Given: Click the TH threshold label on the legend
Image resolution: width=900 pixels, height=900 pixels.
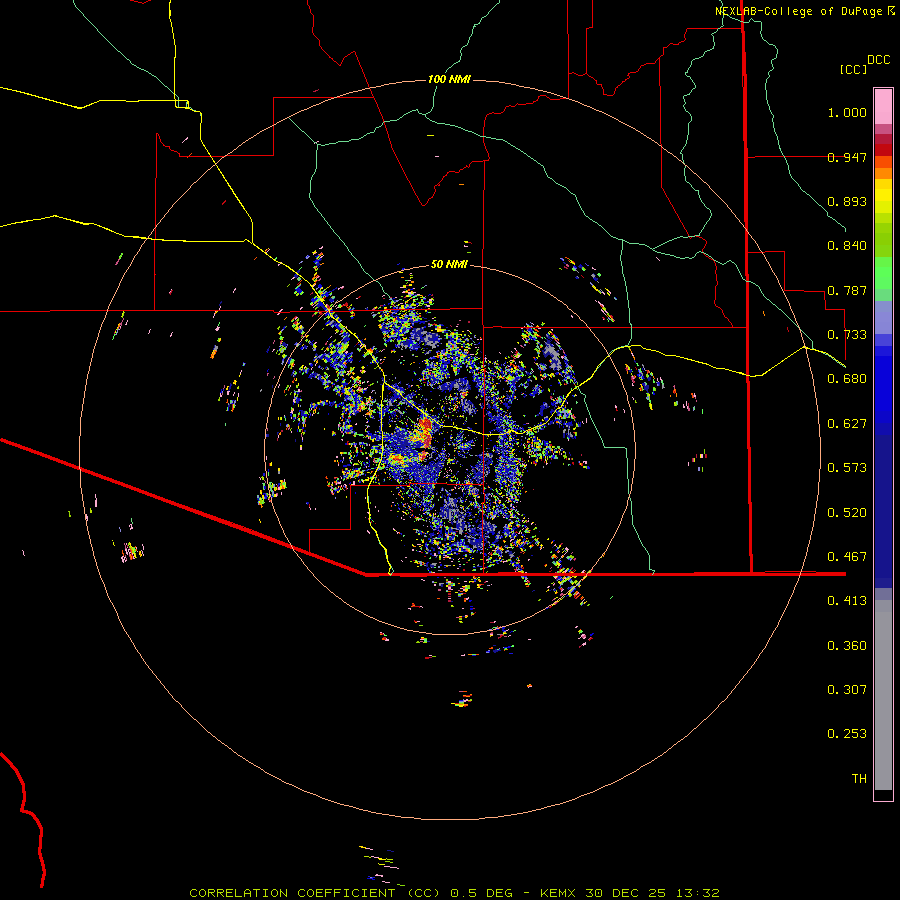Looking at the screenshot, I should [859, 779].
